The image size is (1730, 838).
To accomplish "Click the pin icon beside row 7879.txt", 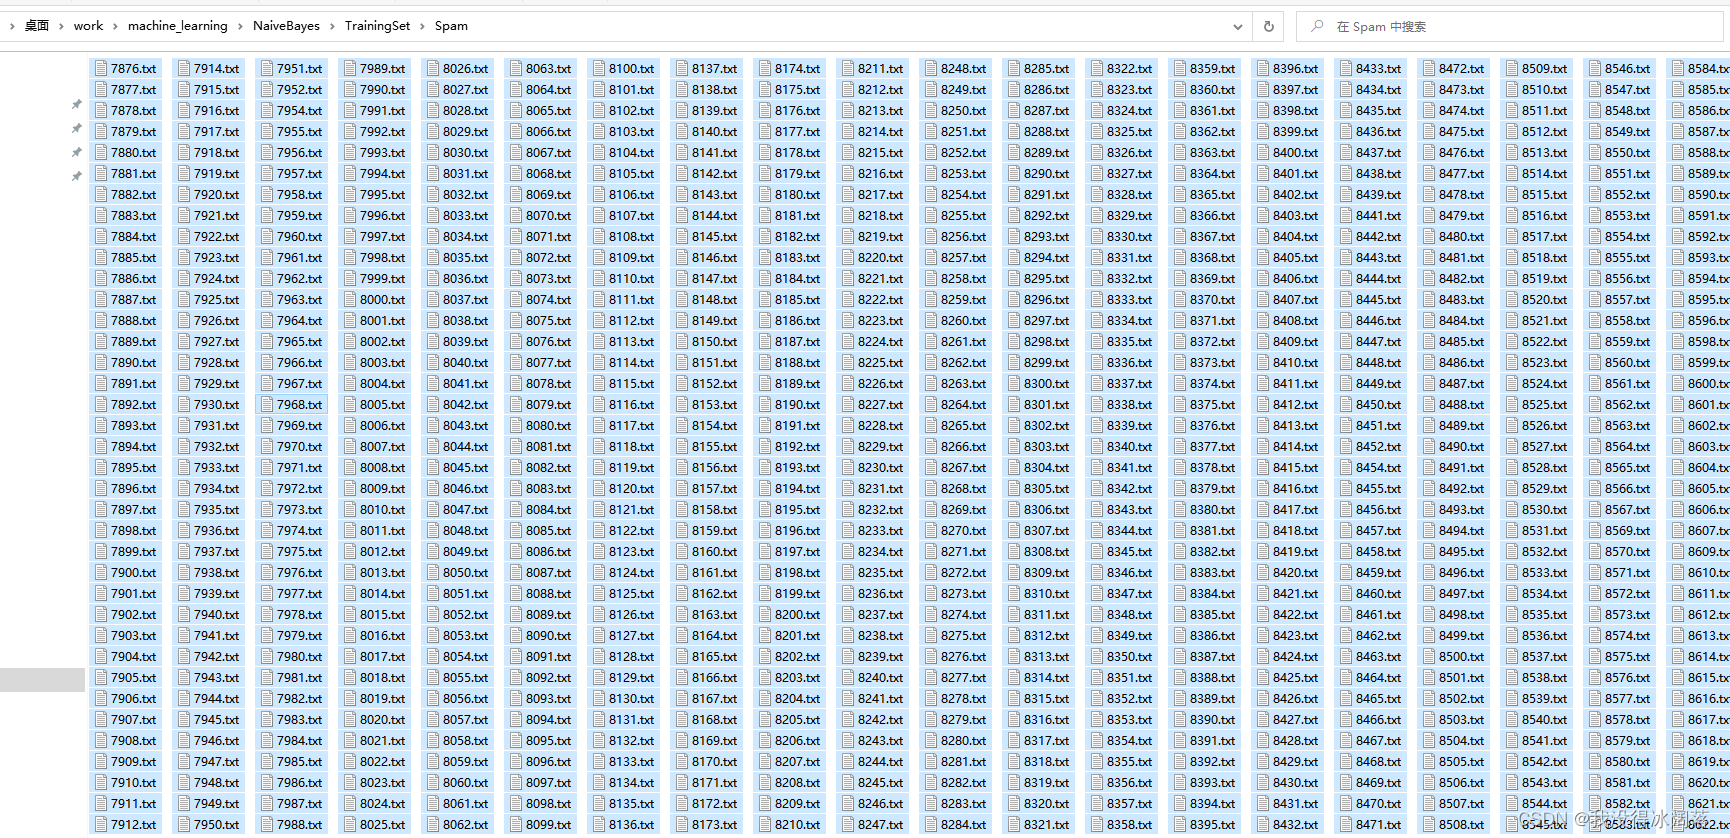I will tap(76, 128).
